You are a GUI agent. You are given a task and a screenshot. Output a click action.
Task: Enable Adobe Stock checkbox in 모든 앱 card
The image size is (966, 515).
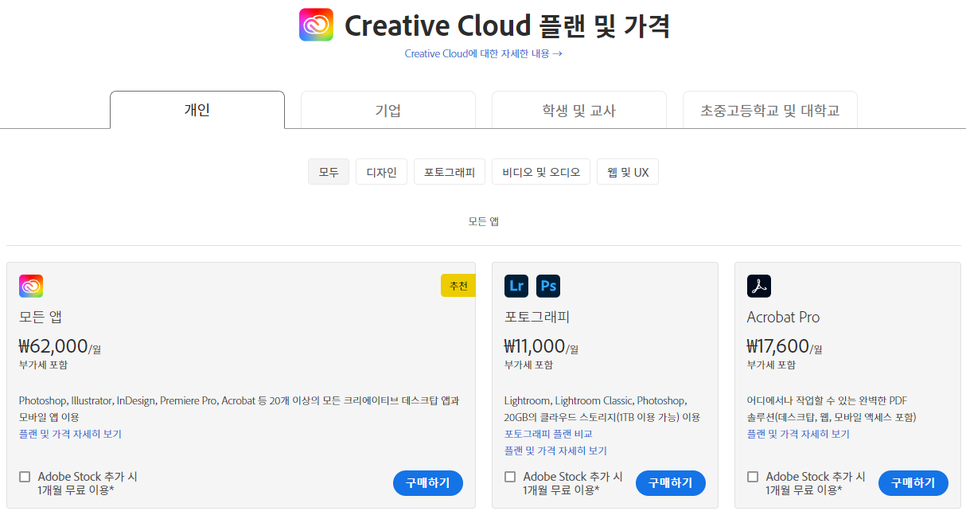tap(25, 476)
